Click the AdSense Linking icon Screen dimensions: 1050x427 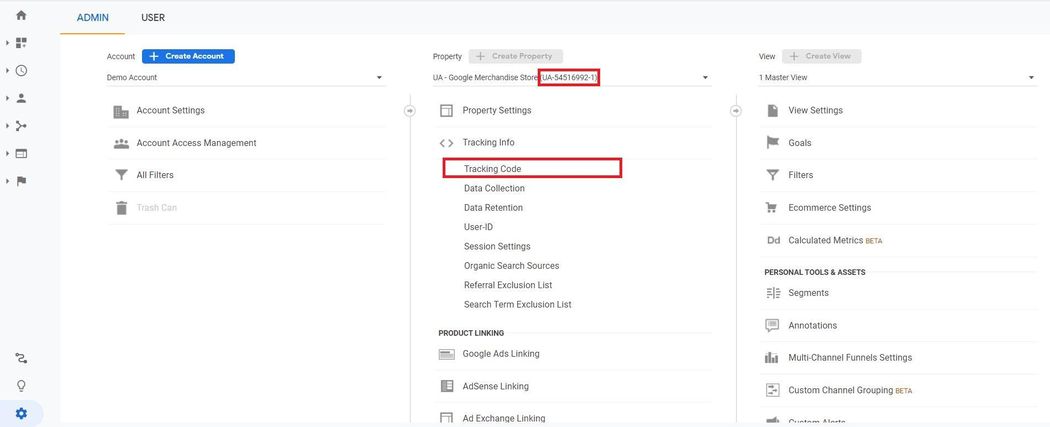[x=446, y=386]
